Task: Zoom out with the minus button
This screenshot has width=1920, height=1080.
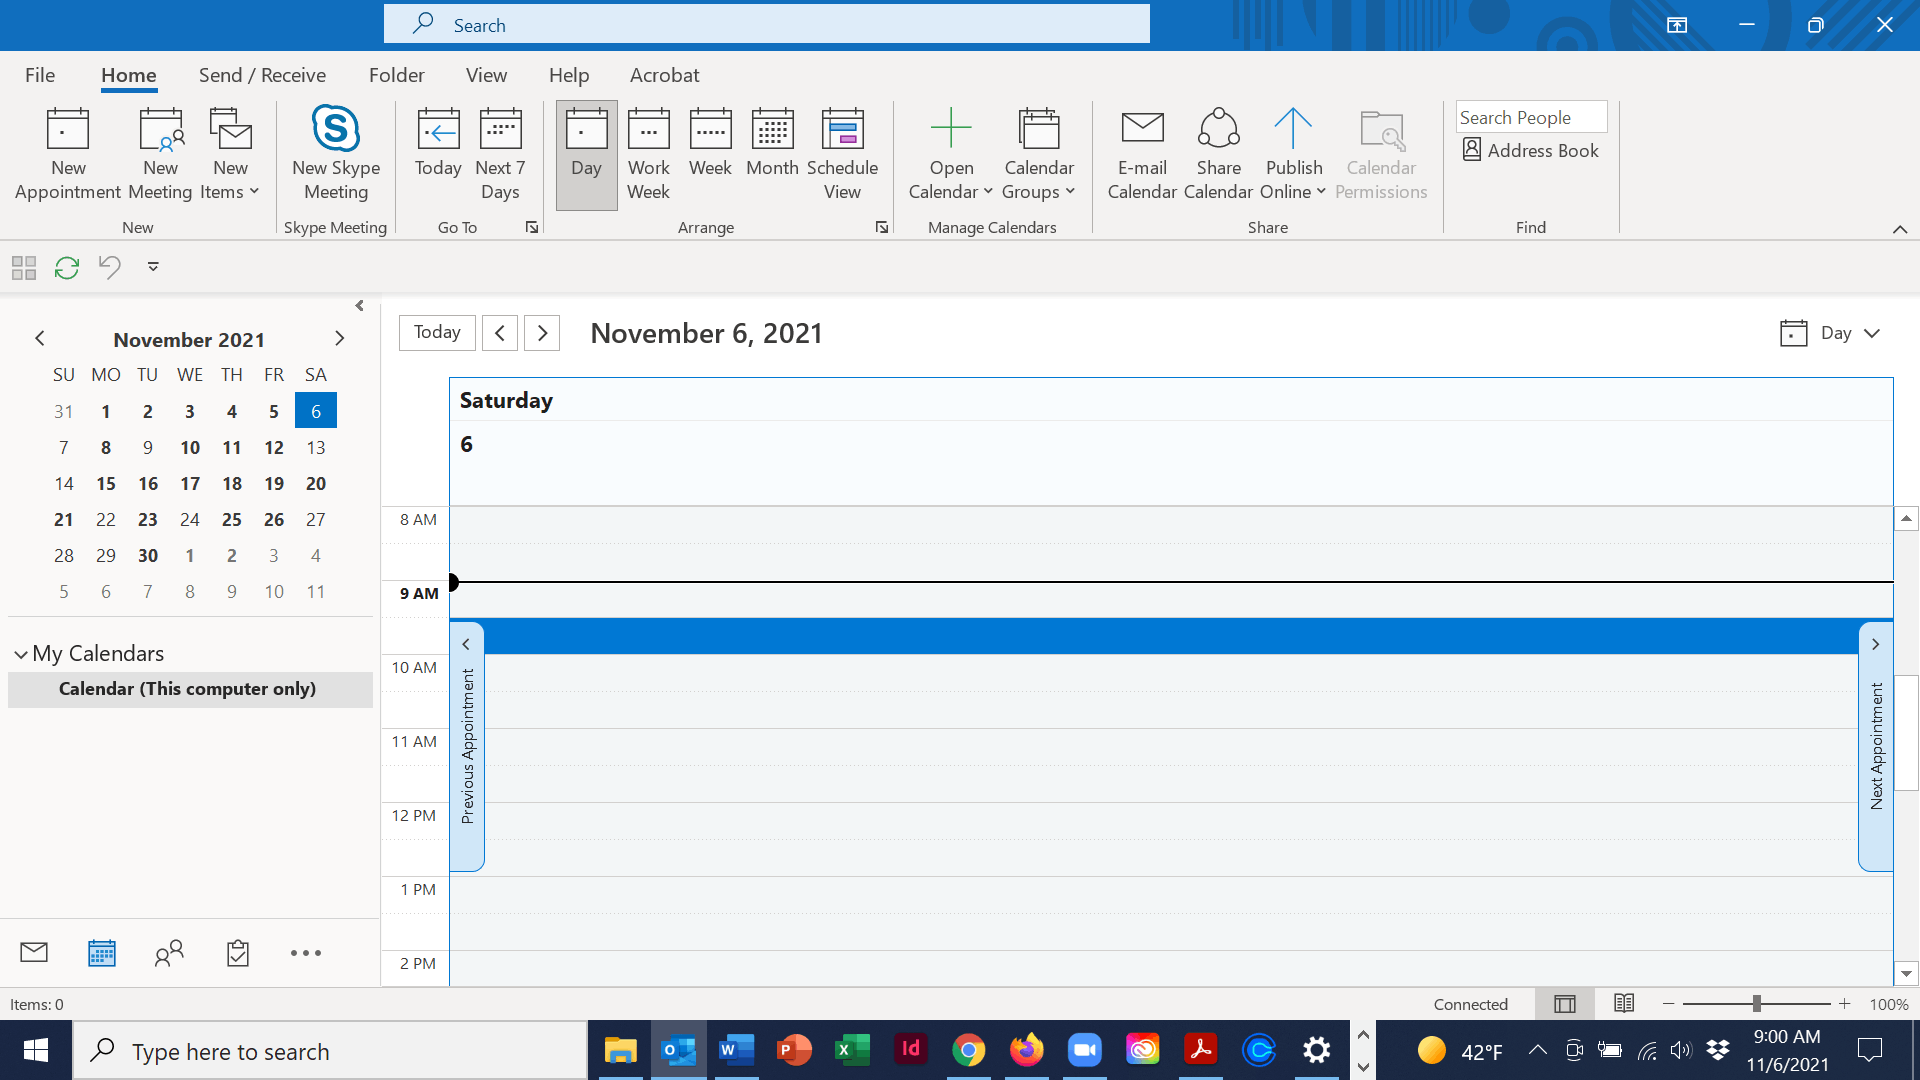Action: [x=1668, y=1004]
